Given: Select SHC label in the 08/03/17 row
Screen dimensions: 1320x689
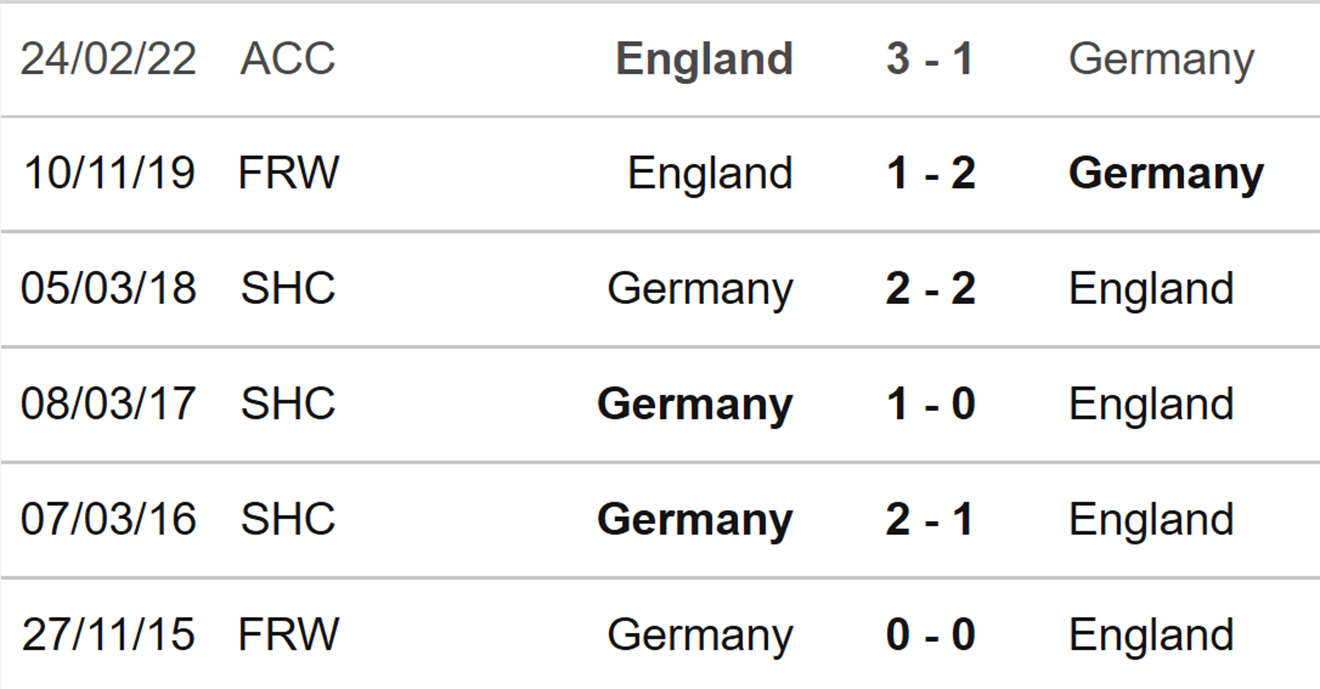Looking at the screenshot, I should point(288,404).
